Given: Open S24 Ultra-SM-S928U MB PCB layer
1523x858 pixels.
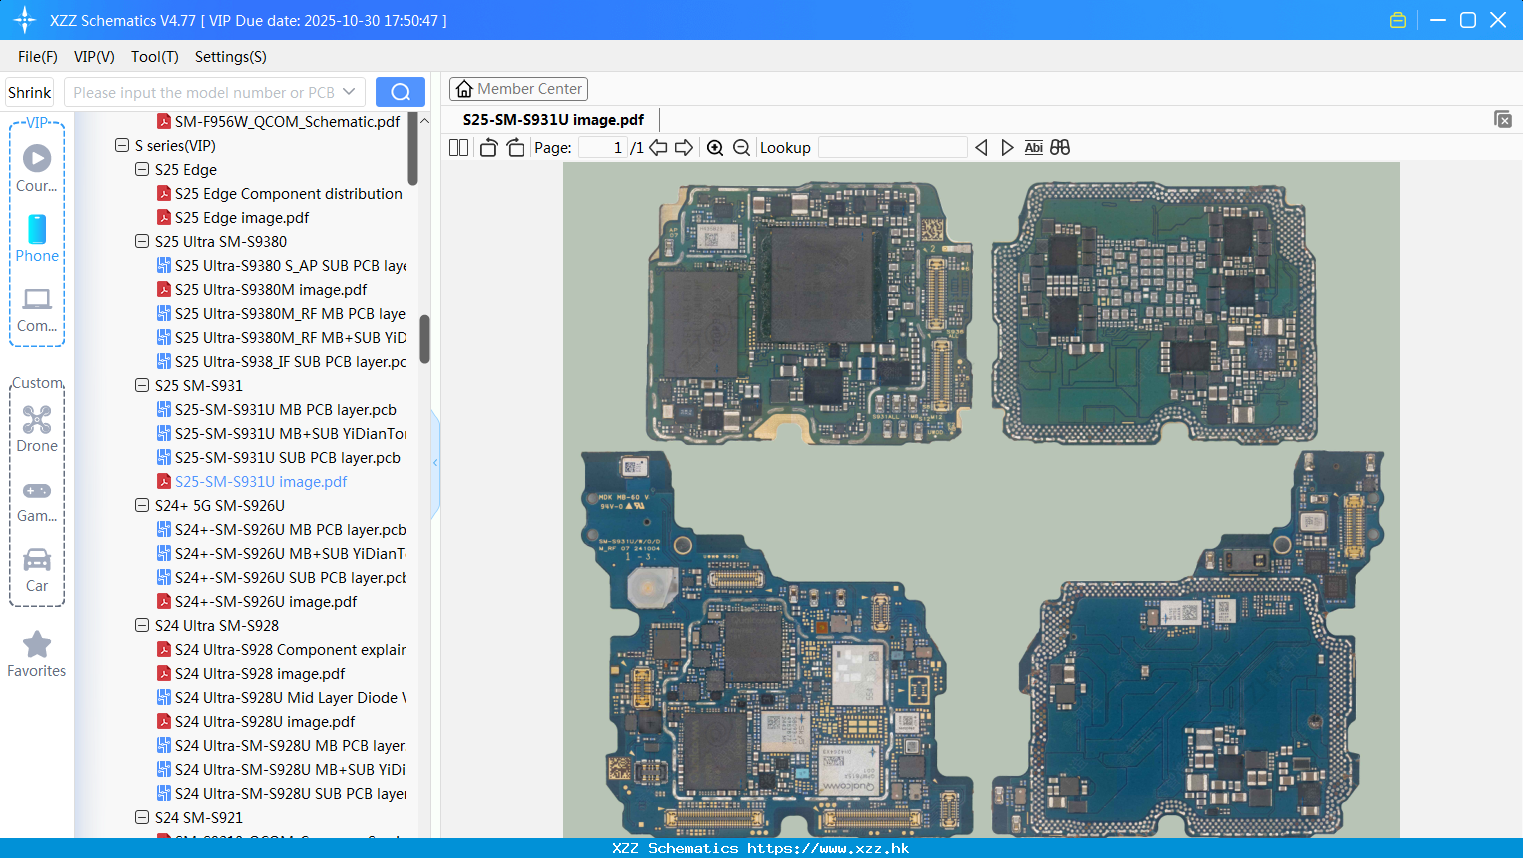Looking at the screenshot, I should pyautogui.click(x=282, y=745).
